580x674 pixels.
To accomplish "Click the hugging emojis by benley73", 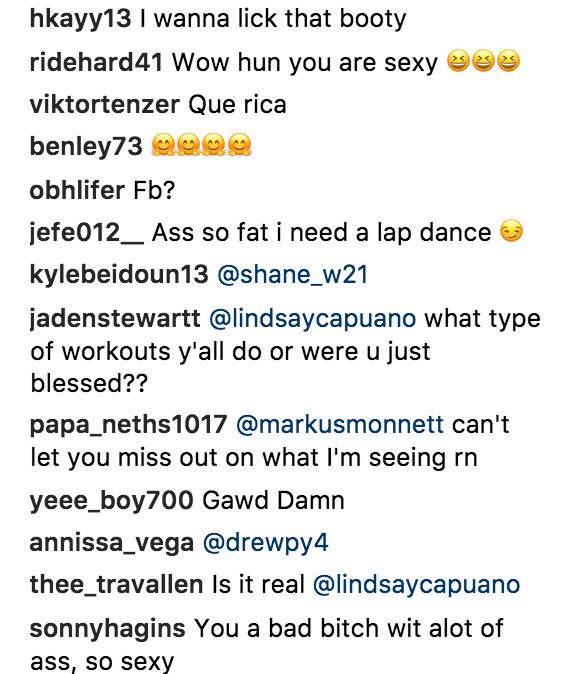I will (x=202, y=145).
